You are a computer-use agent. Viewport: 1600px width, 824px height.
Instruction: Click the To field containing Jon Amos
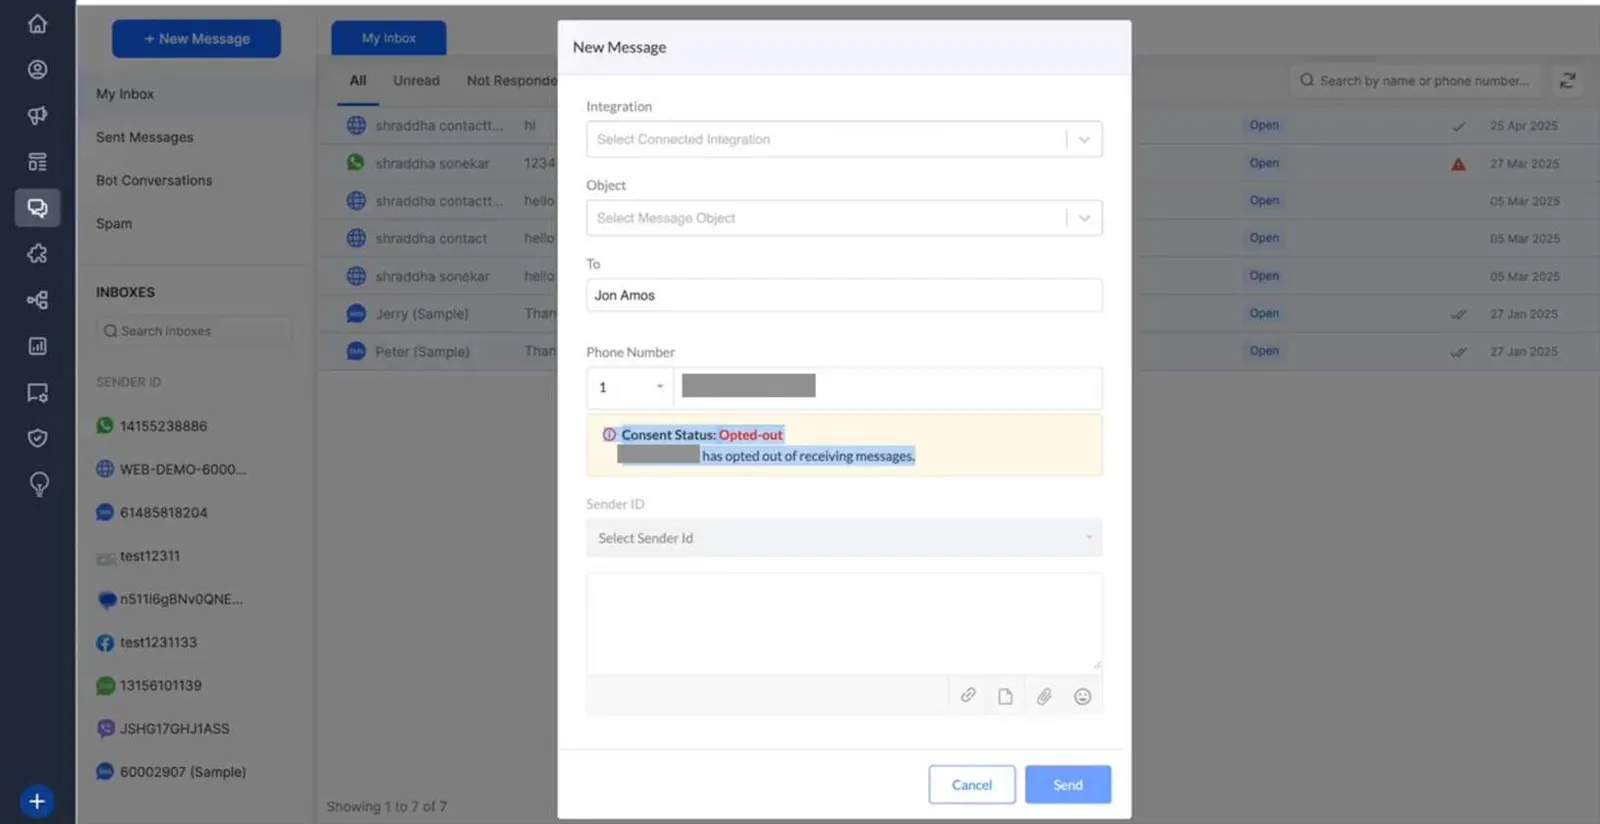844,295
